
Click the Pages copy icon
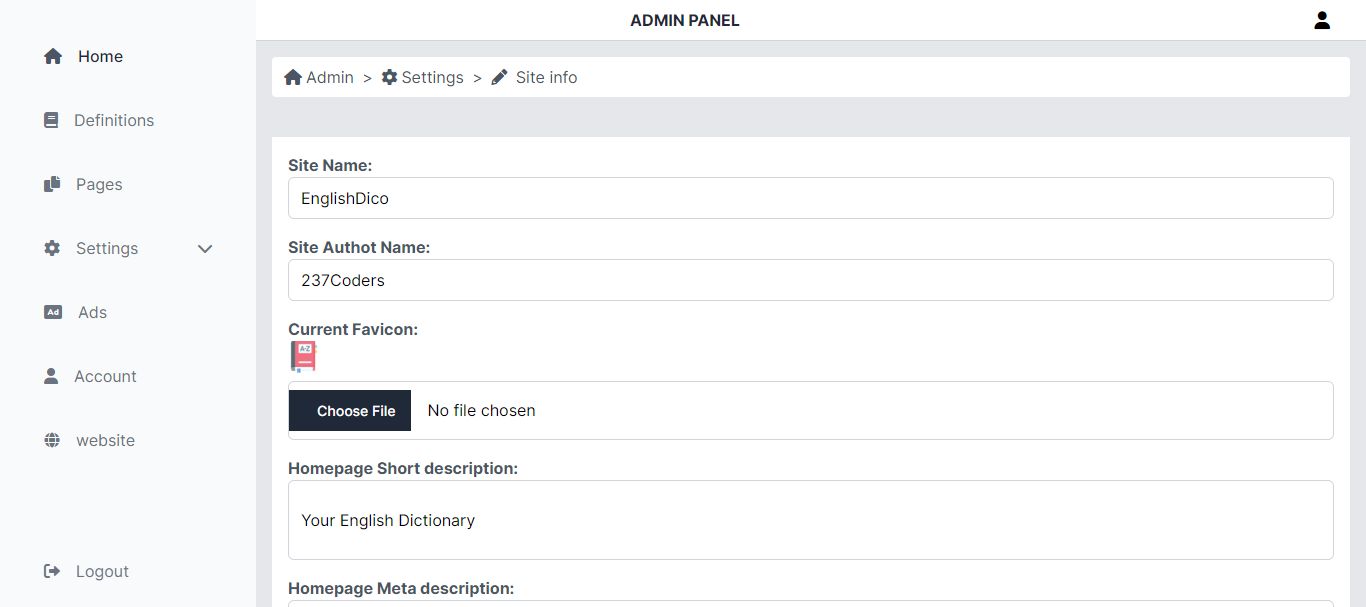click(x=52, y=185)
